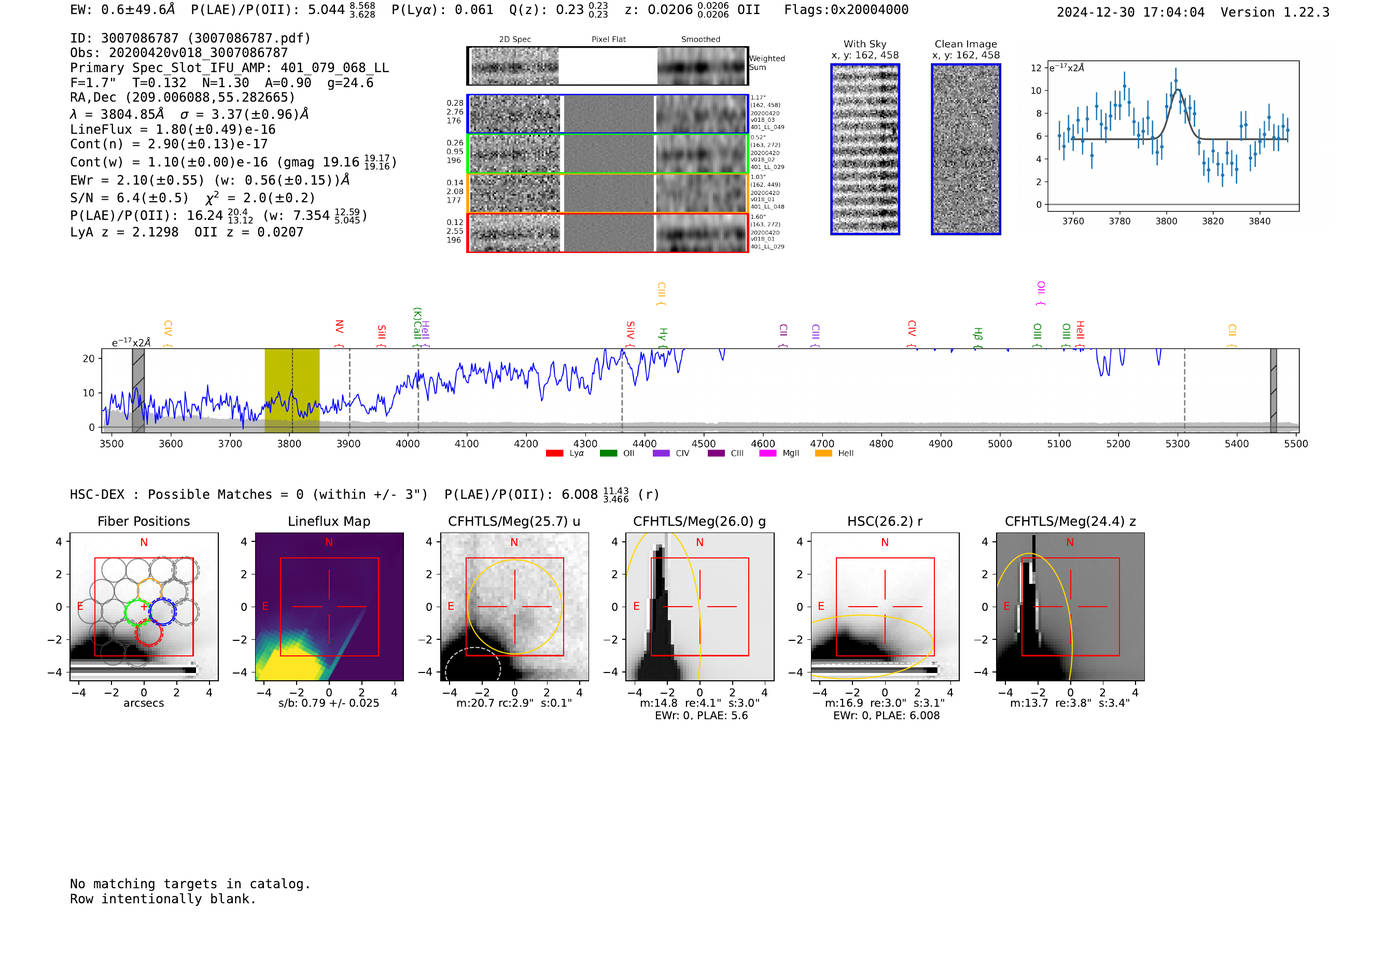Click the yellow highlighted band in the spectrum
This screenshot has width=1400, height=953.
click(x=292, y=391)
